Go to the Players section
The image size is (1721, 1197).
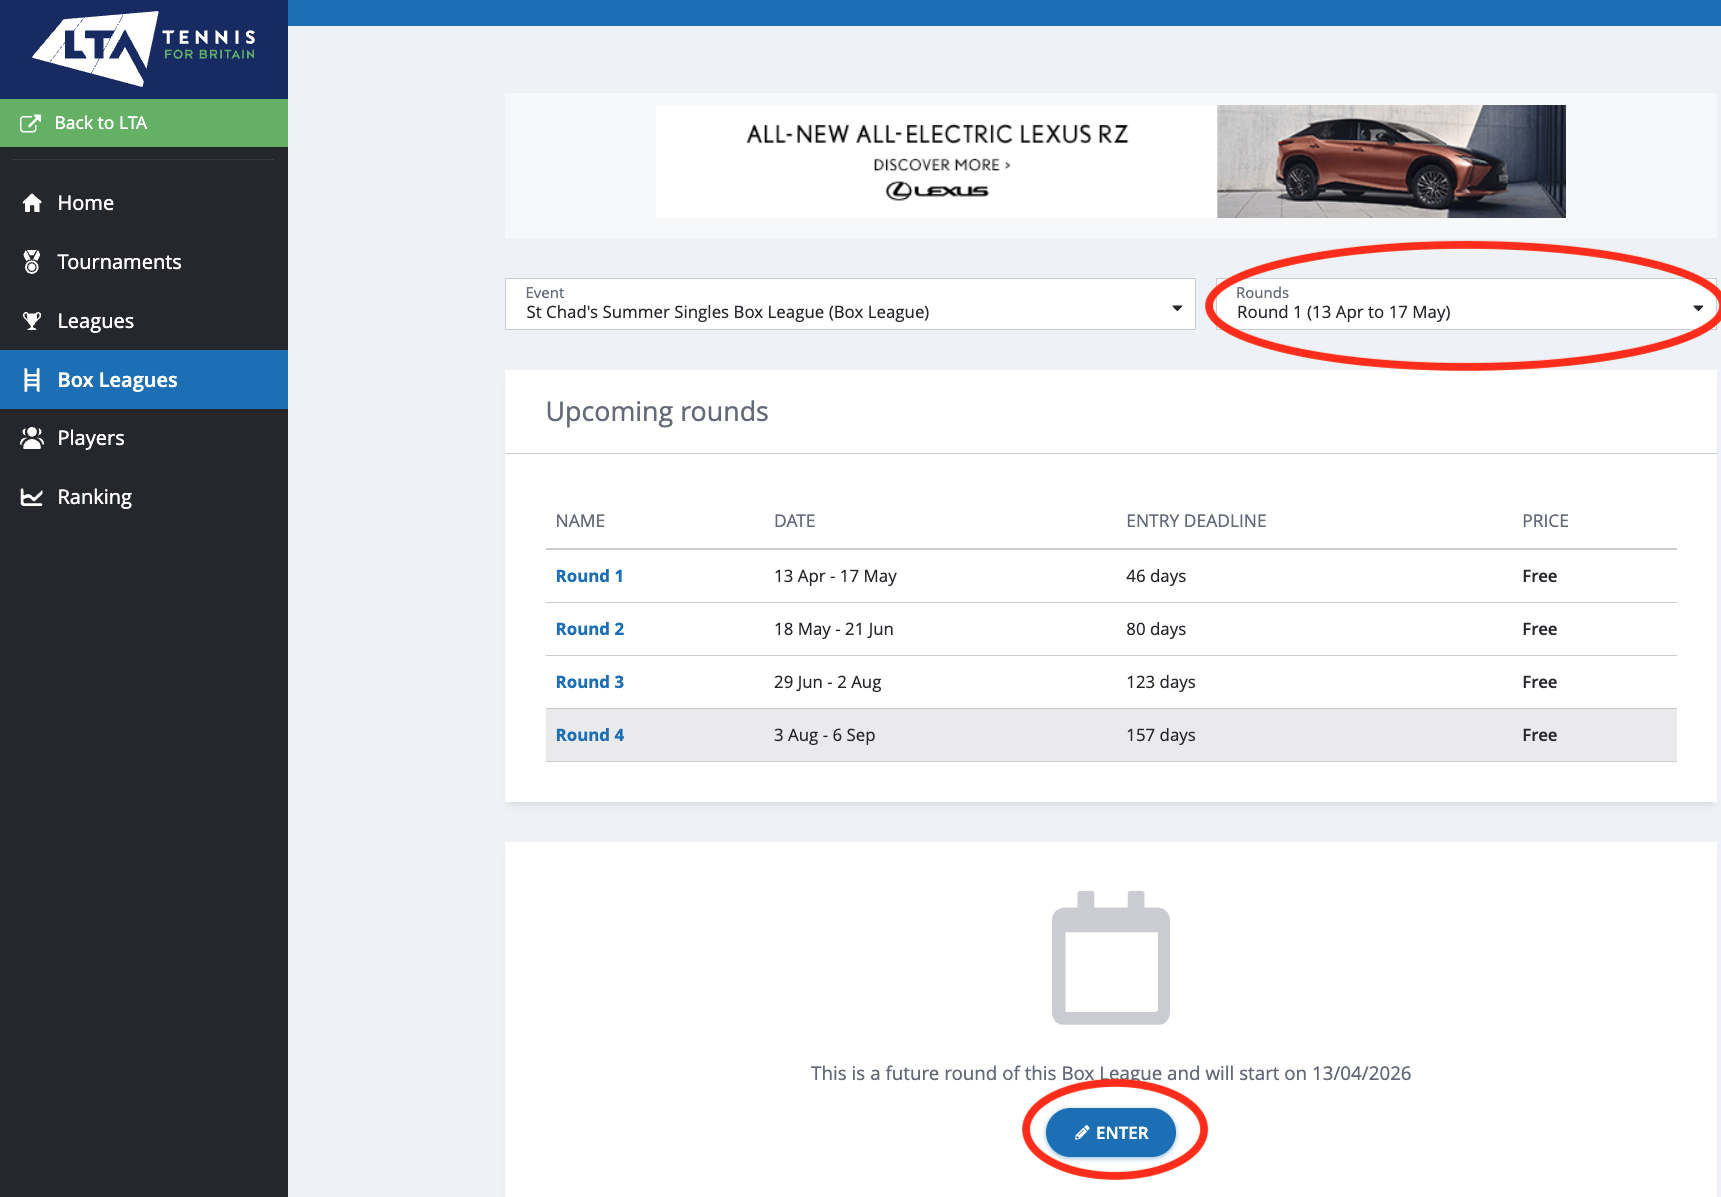point(91,438)
